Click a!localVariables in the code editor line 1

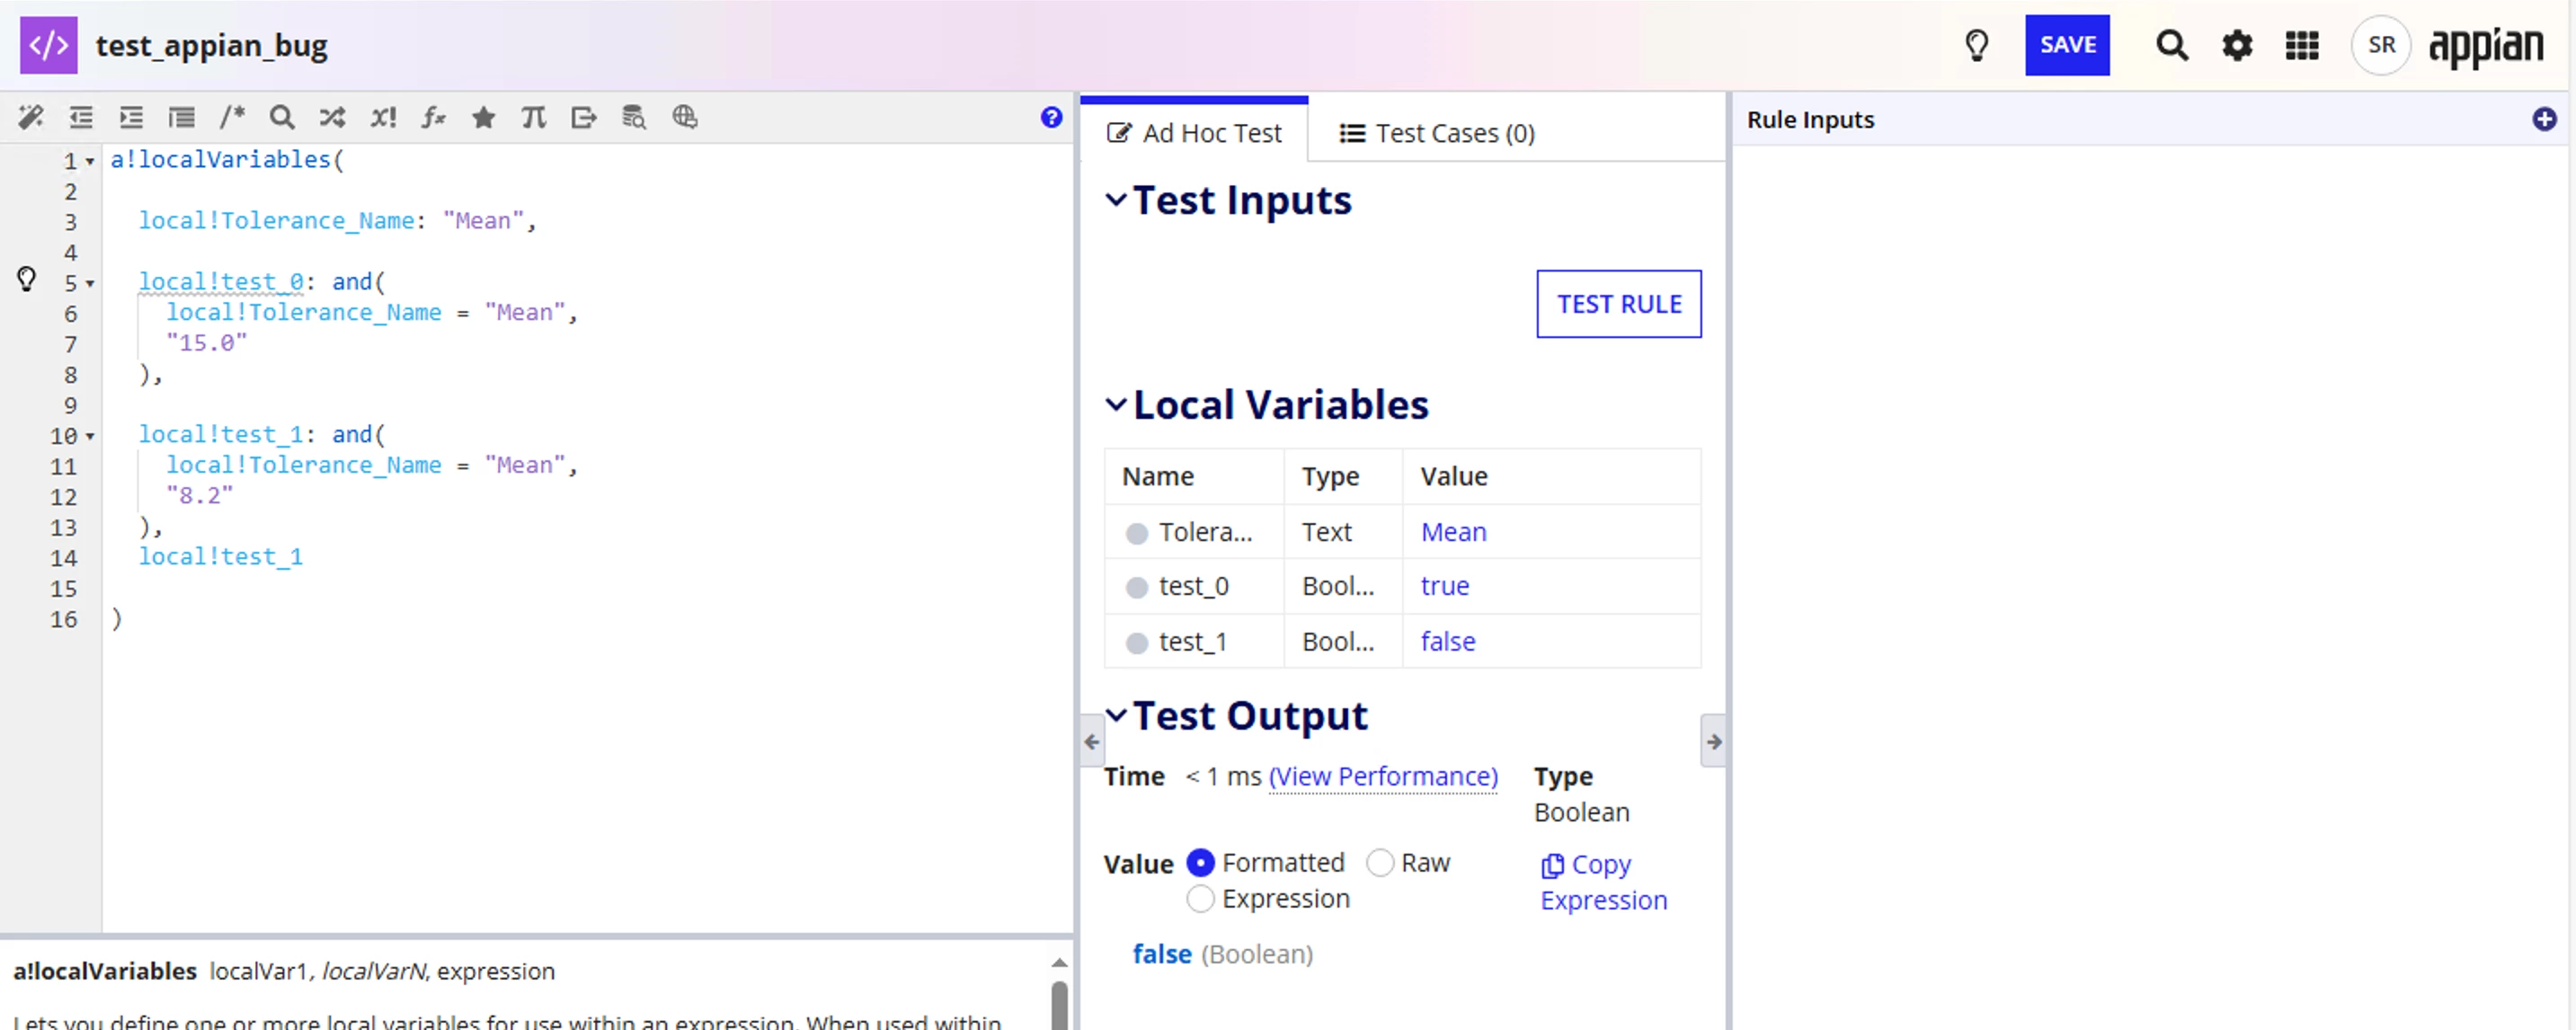220,160
